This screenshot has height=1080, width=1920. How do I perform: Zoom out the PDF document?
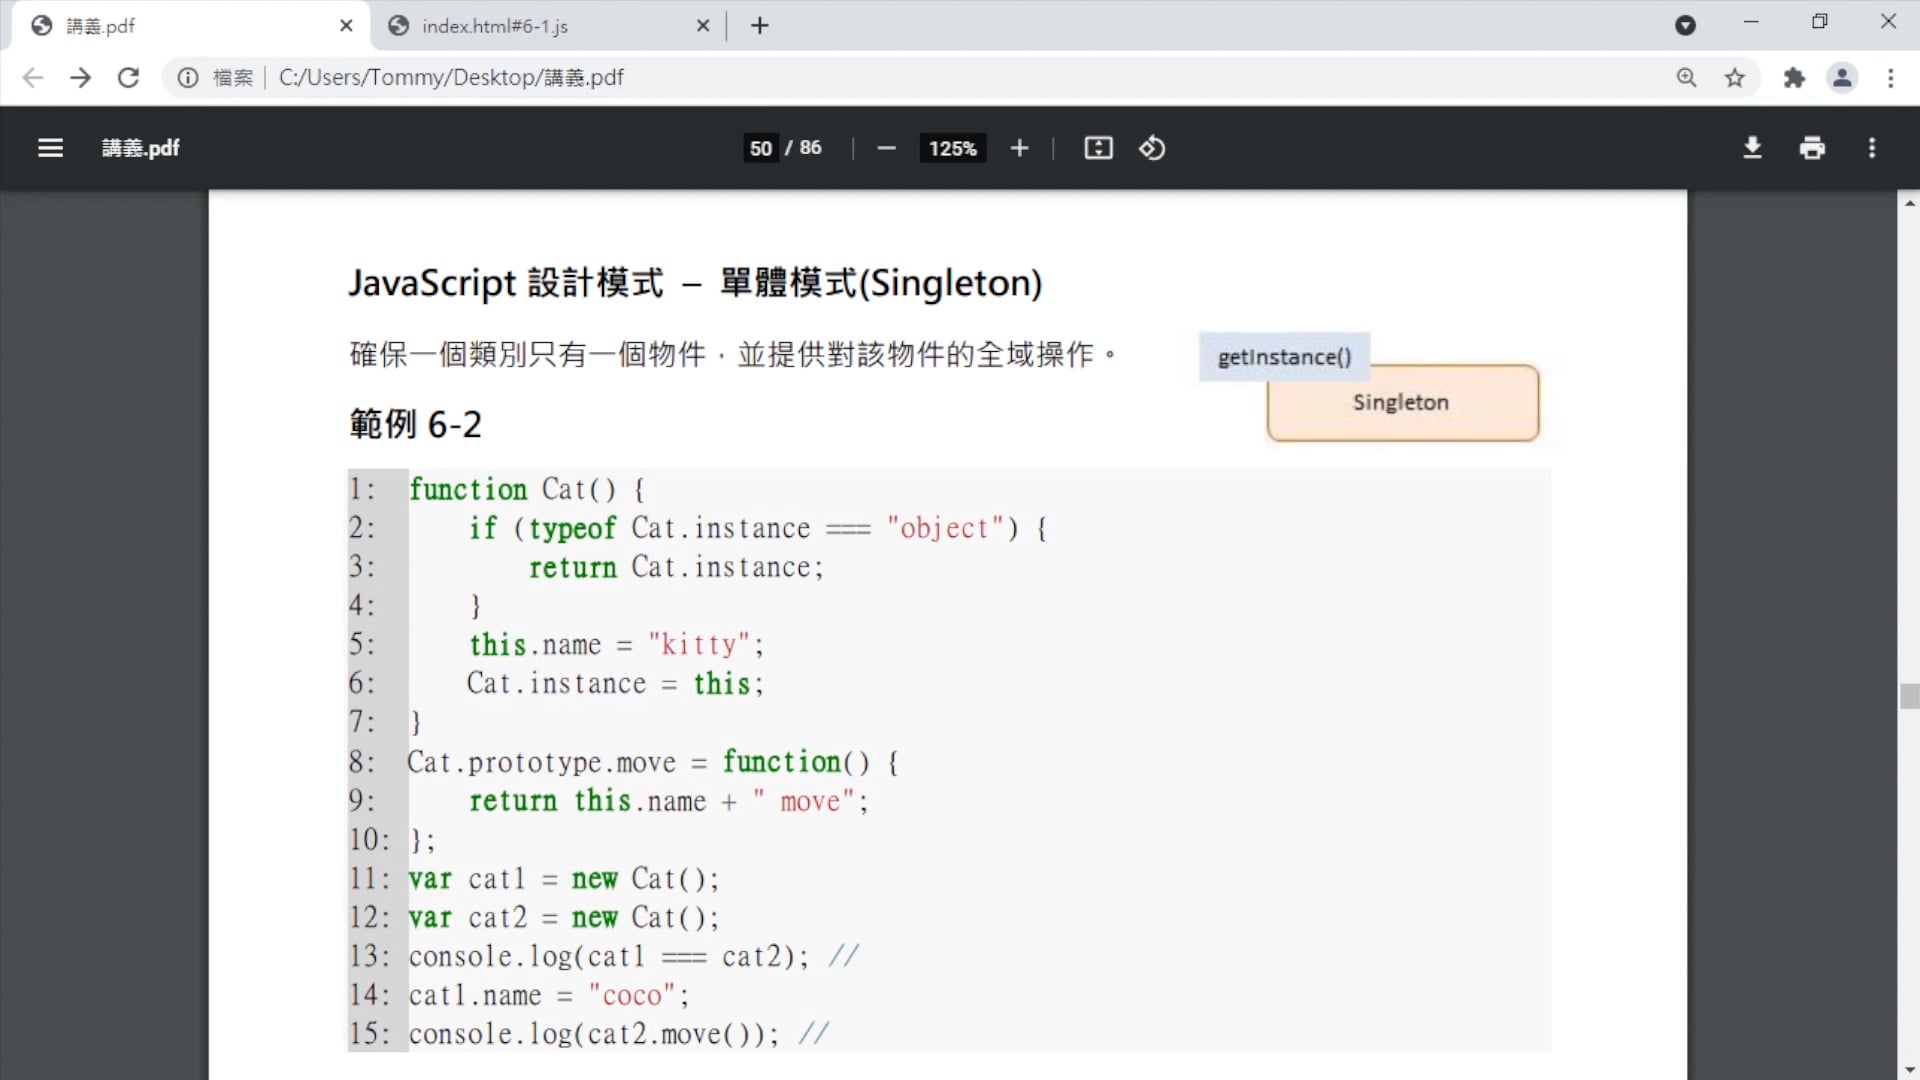coord(886,148)
